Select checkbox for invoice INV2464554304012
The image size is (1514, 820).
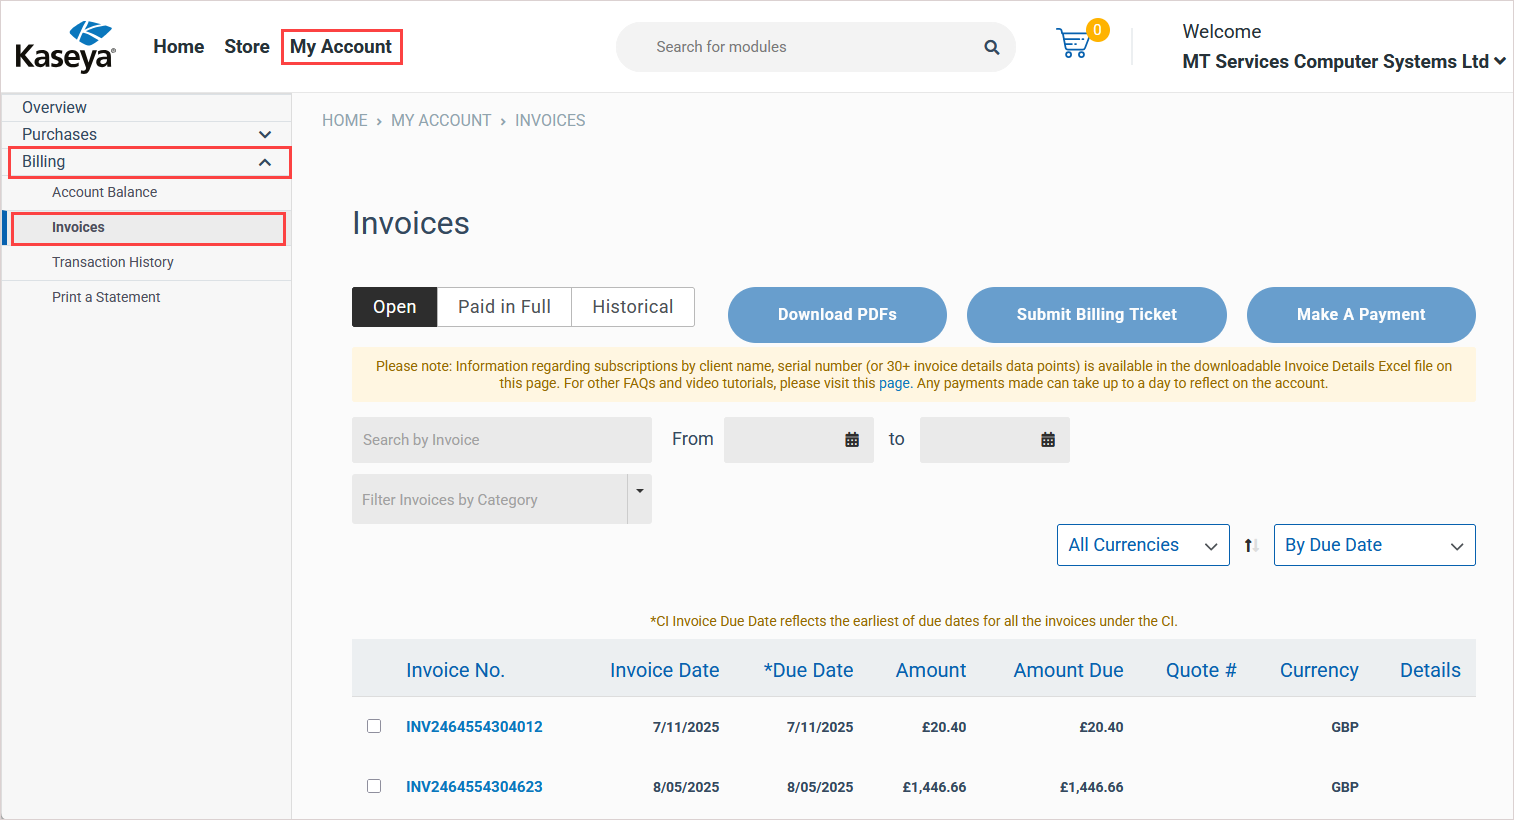point(374,726)
